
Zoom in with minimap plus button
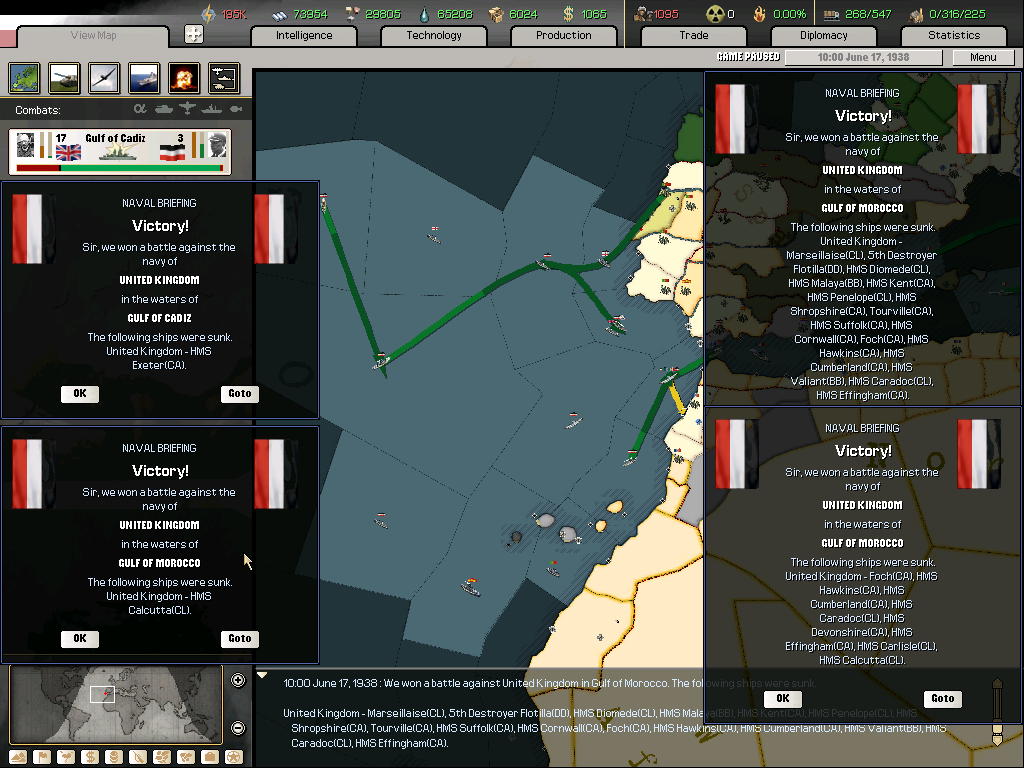coord(238,681)
